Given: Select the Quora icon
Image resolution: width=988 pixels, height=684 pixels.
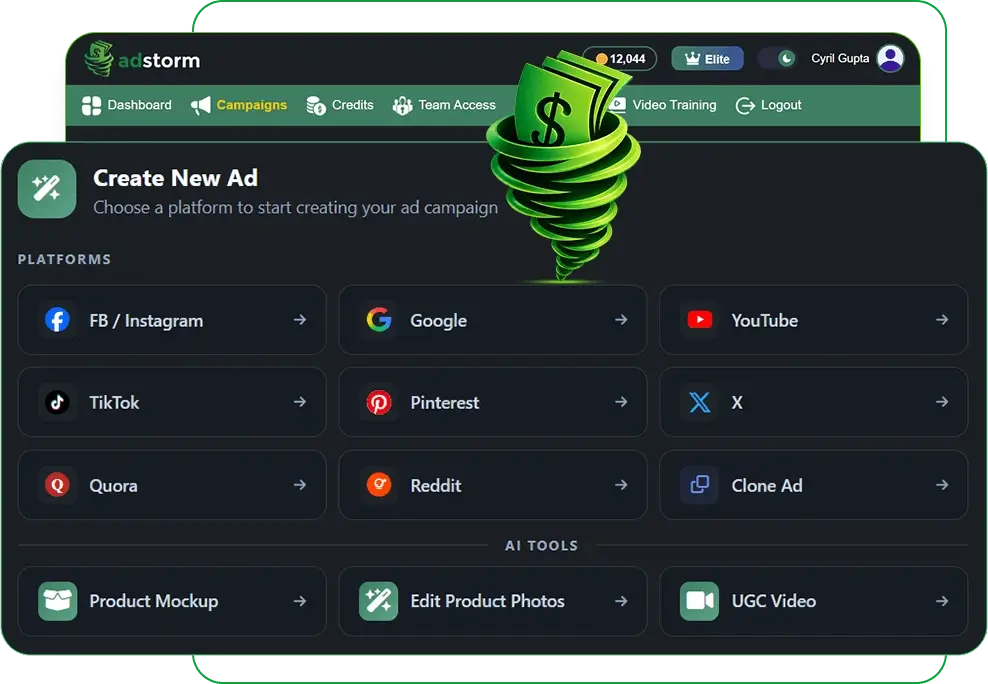Looking at the screenshot, I should tap(57, 484).
